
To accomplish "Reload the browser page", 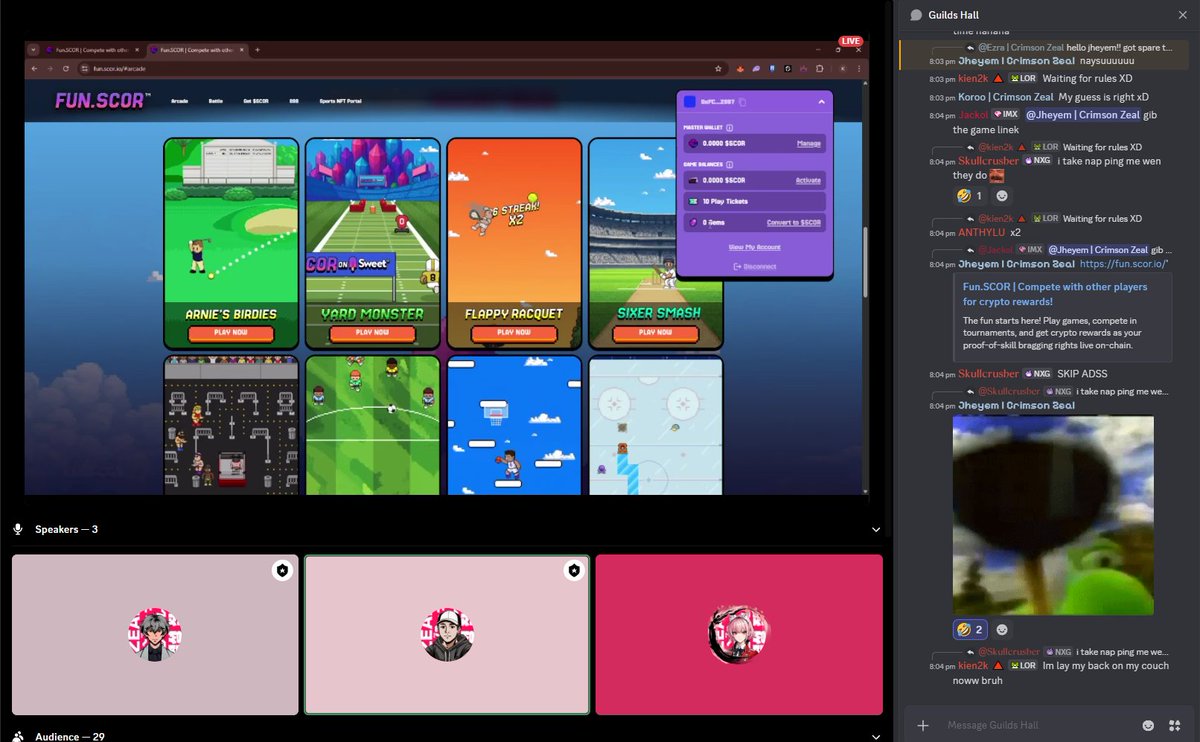I will (66, 68).
